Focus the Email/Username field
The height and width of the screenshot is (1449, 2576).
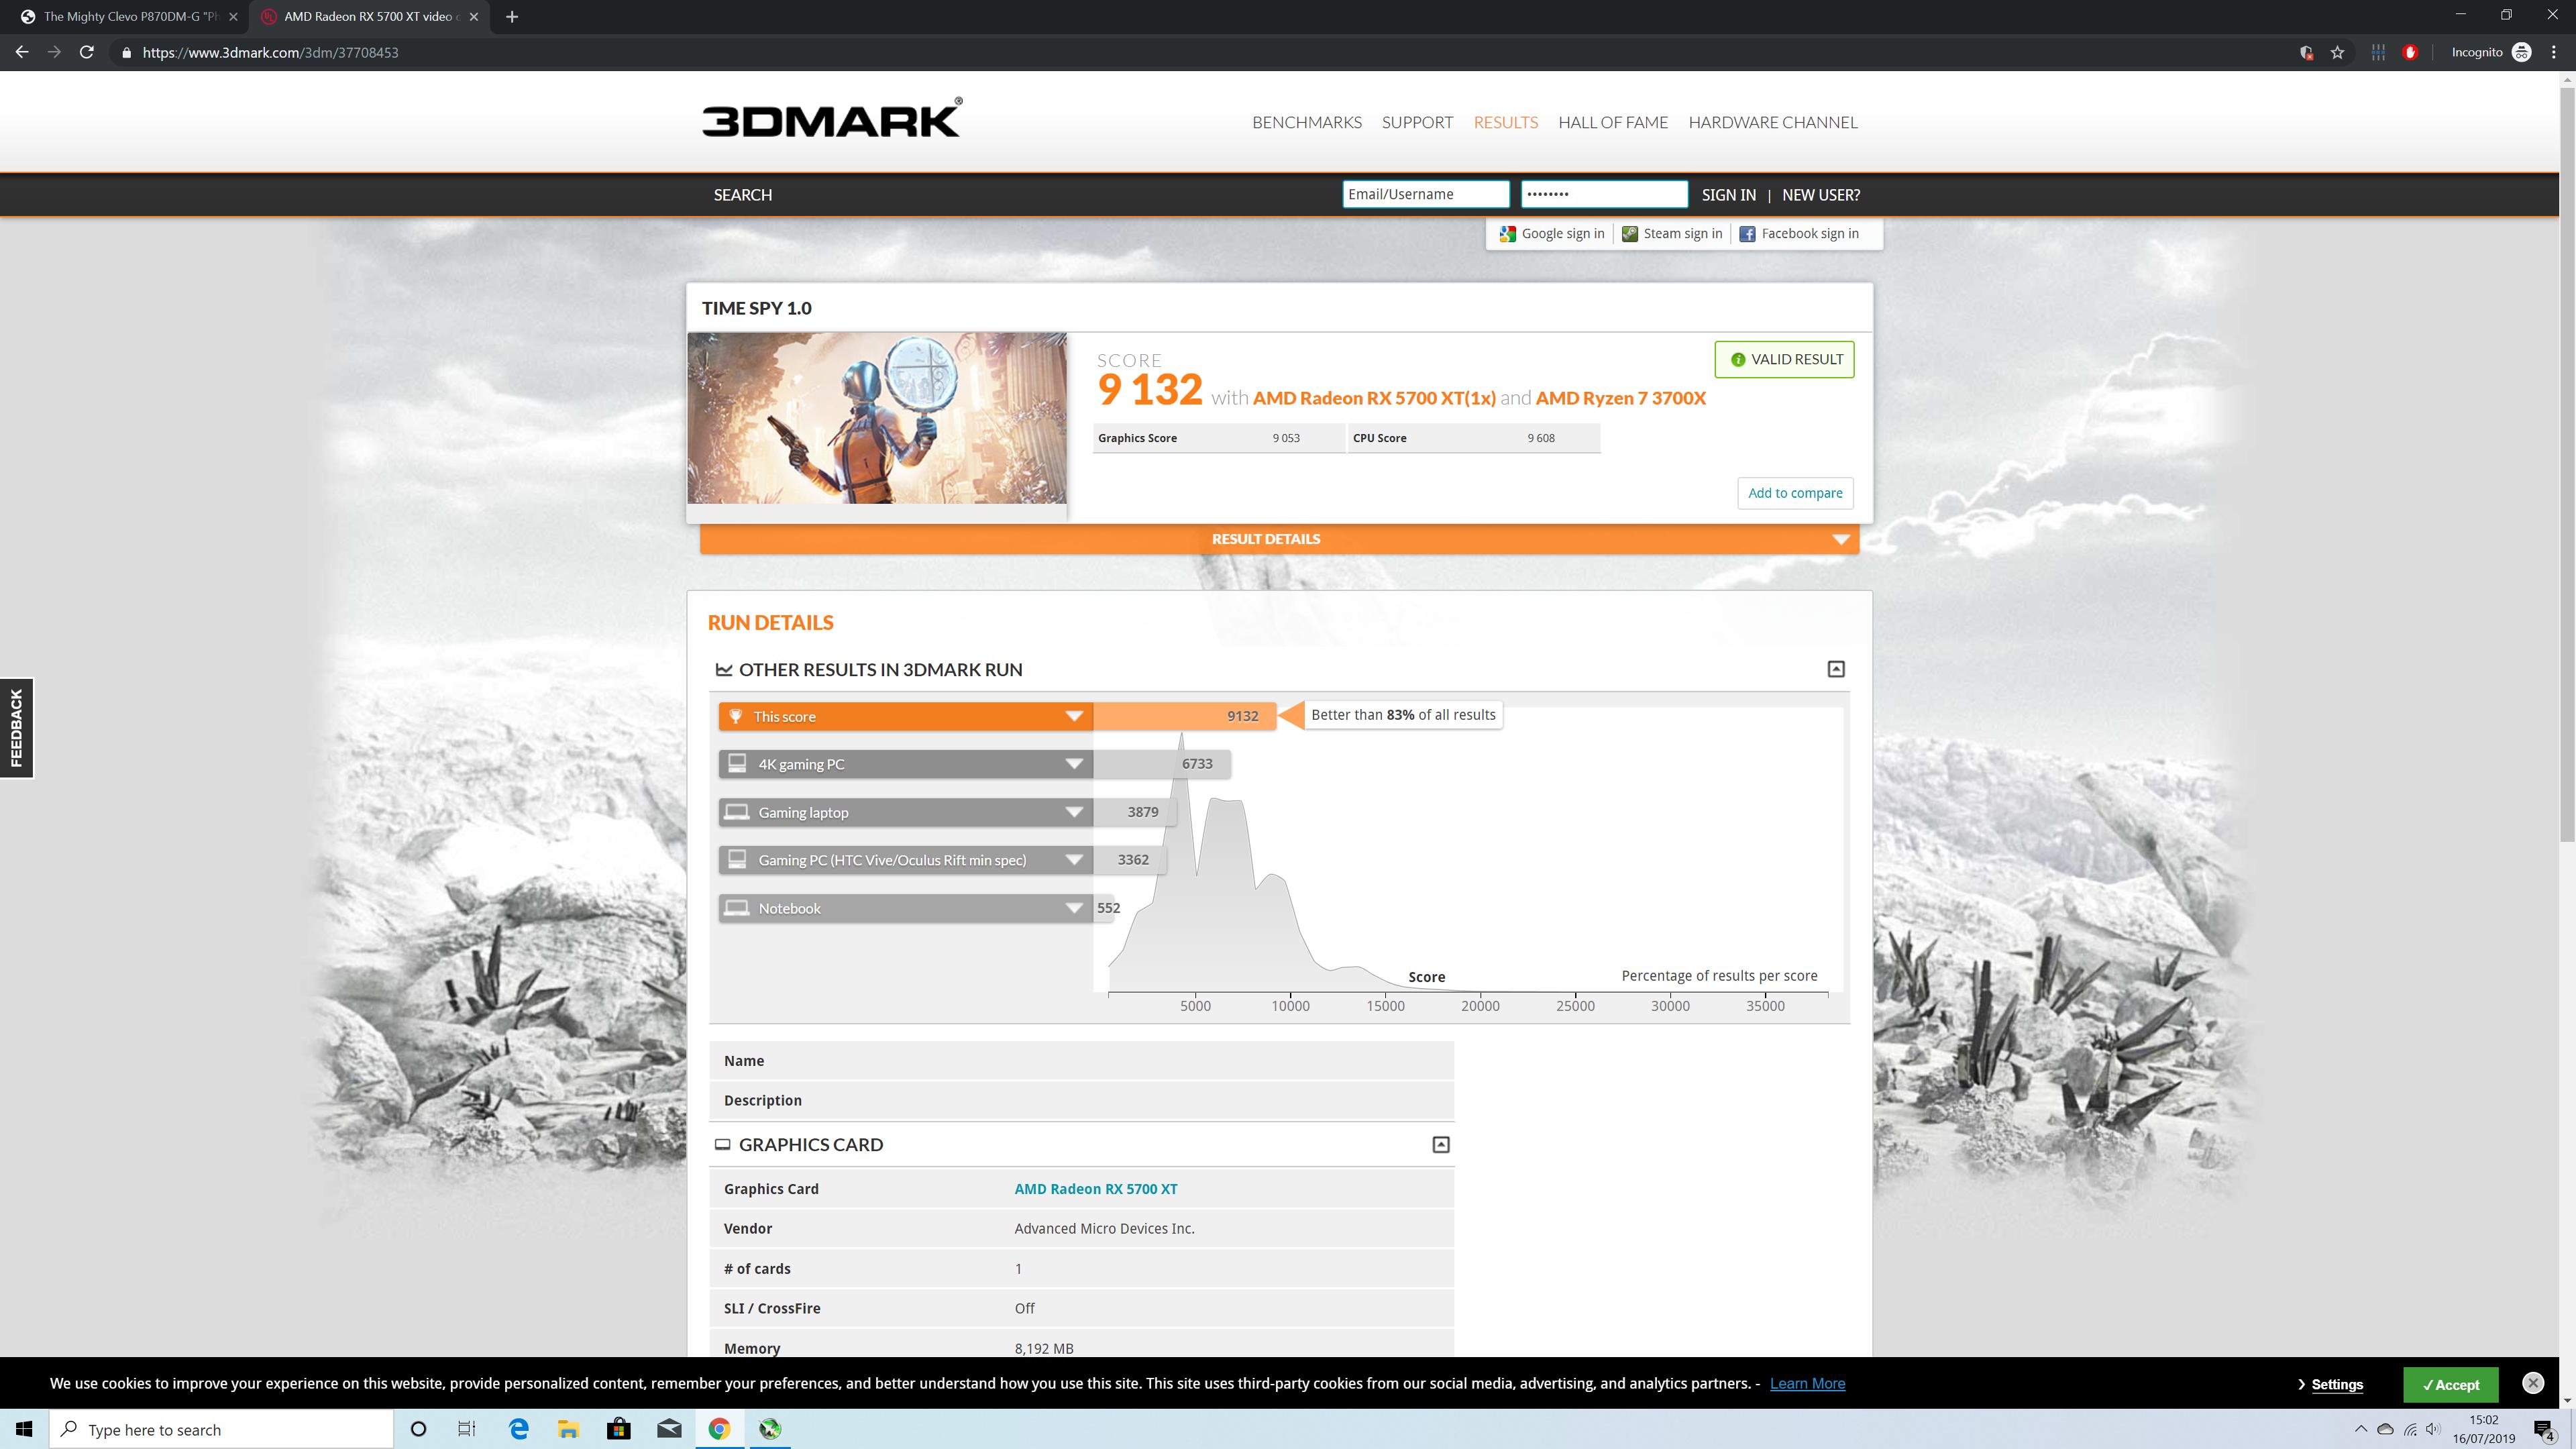(x=1425, y=194)
